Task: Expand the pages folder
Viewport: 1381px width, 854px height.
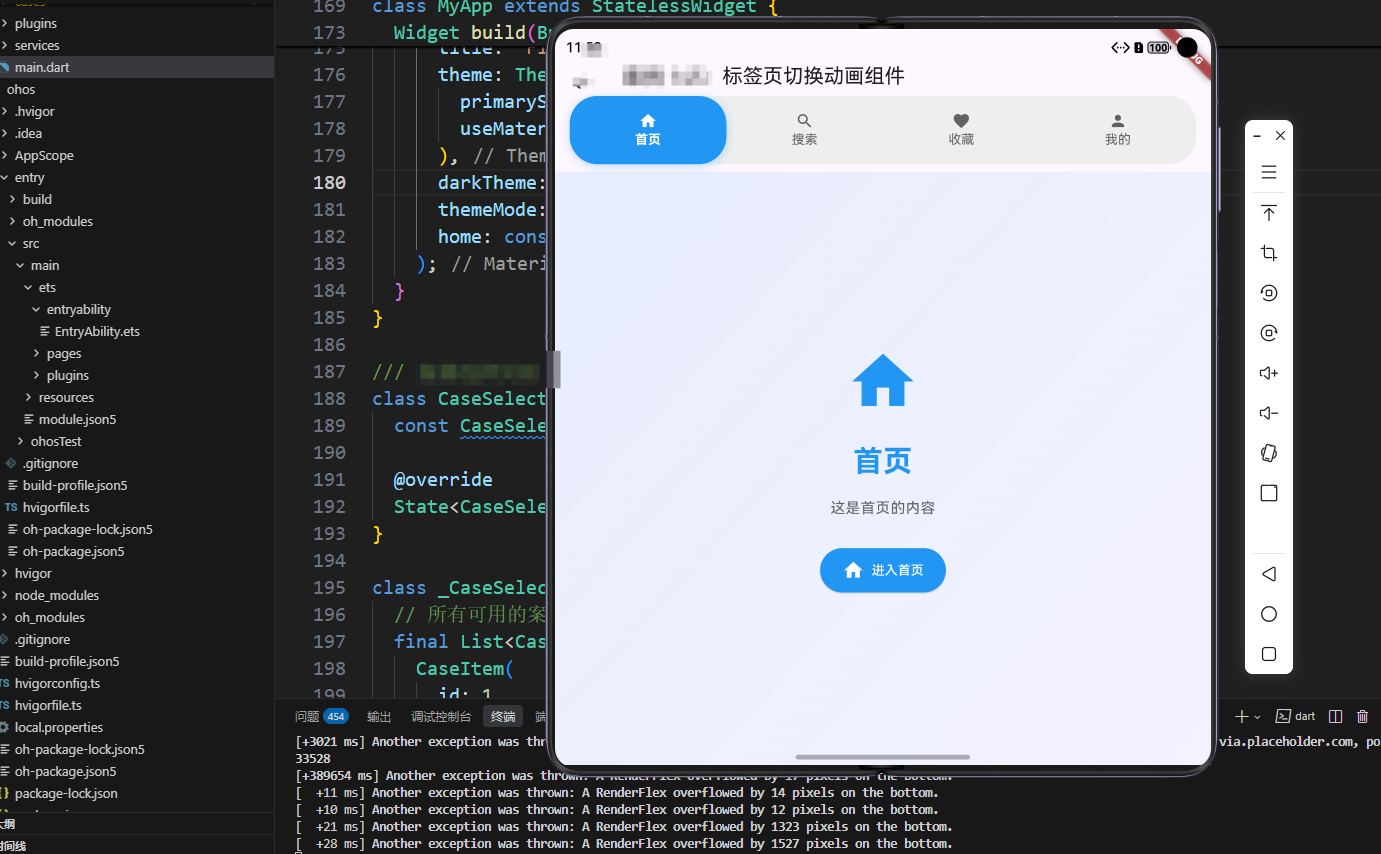Action: (61, 353)
